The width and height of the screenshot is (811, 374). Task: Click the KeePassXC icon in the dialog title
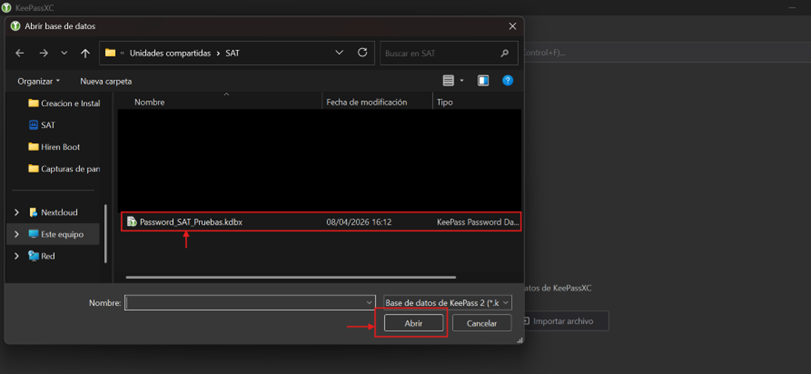[x=16, y=26]
